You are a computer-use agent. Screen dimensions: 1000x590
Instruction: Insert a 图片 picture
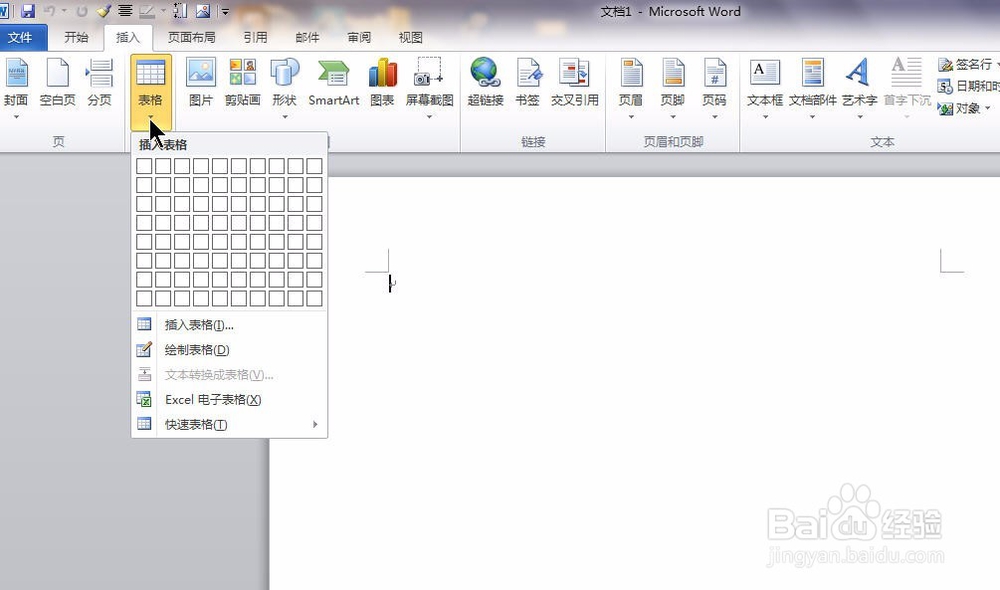point(201,82)
